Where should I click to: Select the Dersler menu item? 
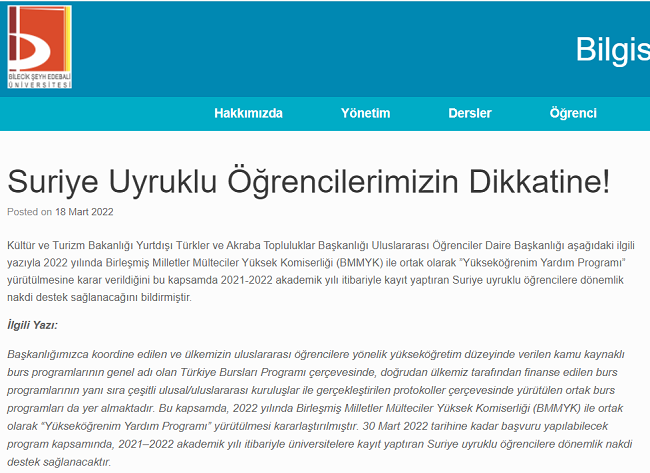click(470, 113)
